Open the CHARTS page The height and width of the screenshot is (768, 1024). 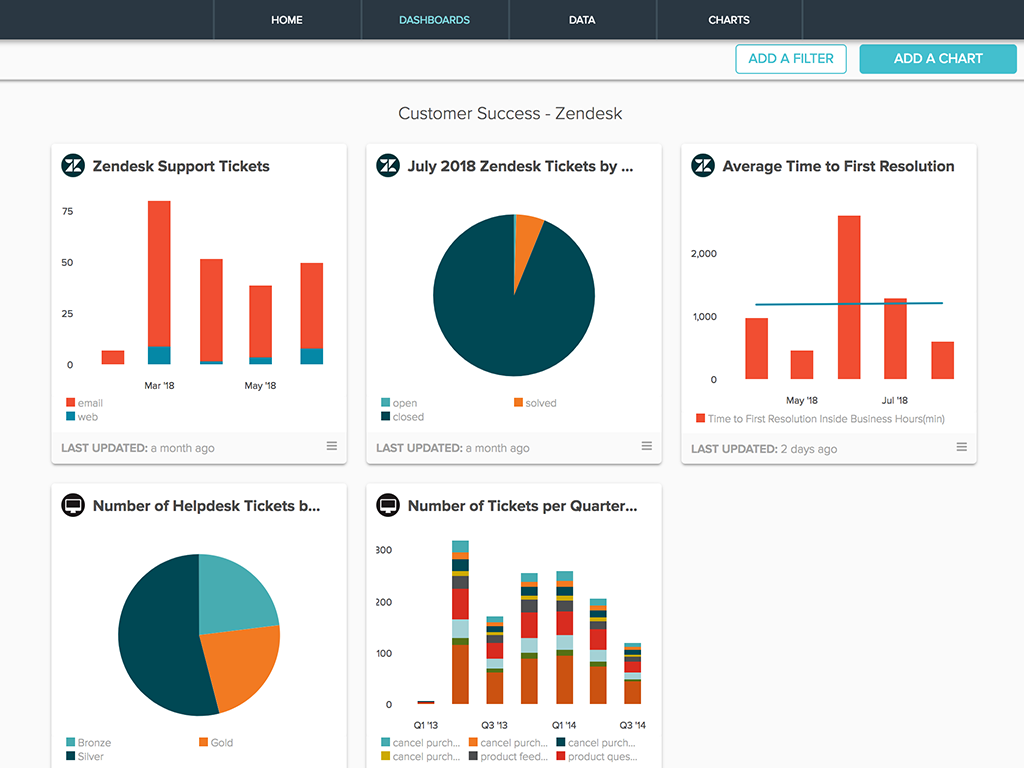coord(729,20)
